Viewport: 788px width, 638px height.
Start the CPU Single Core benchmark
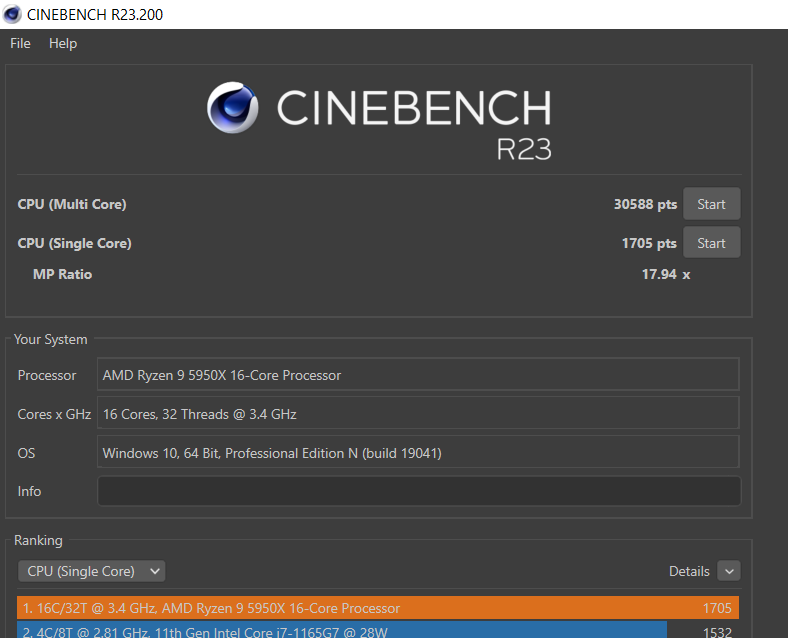(x=711, y=243)
